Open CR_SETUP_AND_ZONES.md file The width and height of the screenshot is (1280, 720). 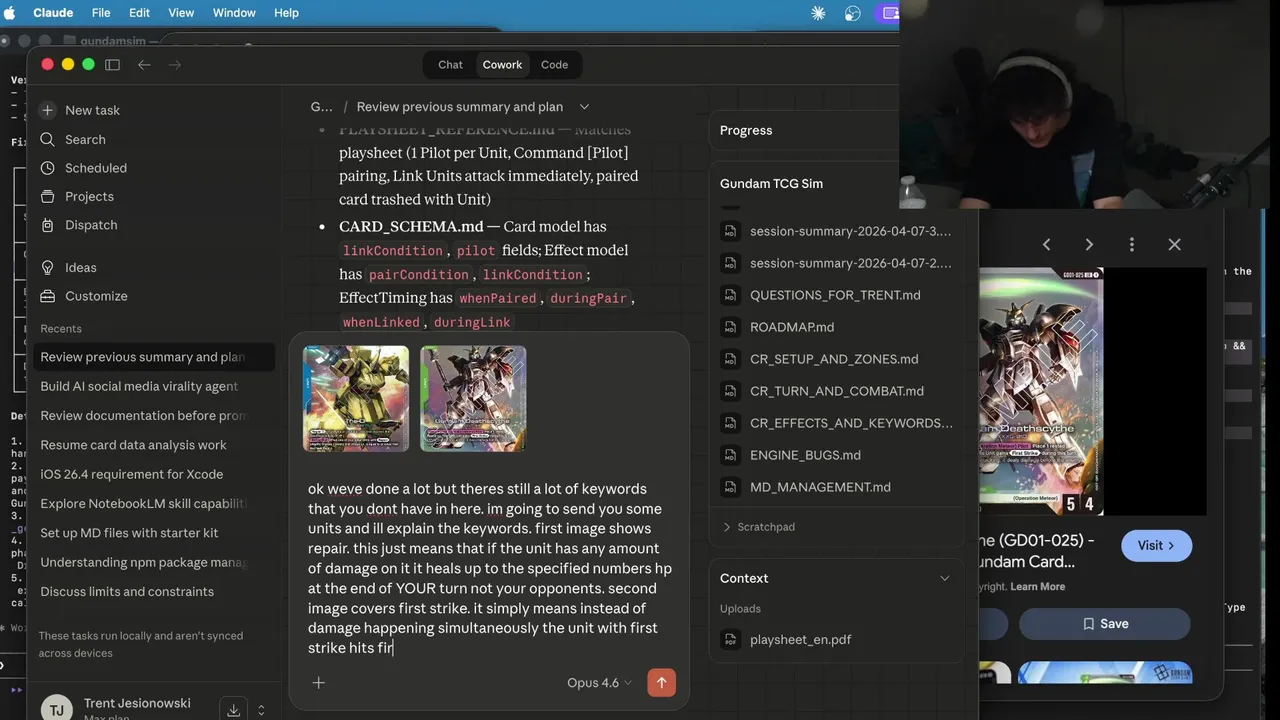point(833,359)
